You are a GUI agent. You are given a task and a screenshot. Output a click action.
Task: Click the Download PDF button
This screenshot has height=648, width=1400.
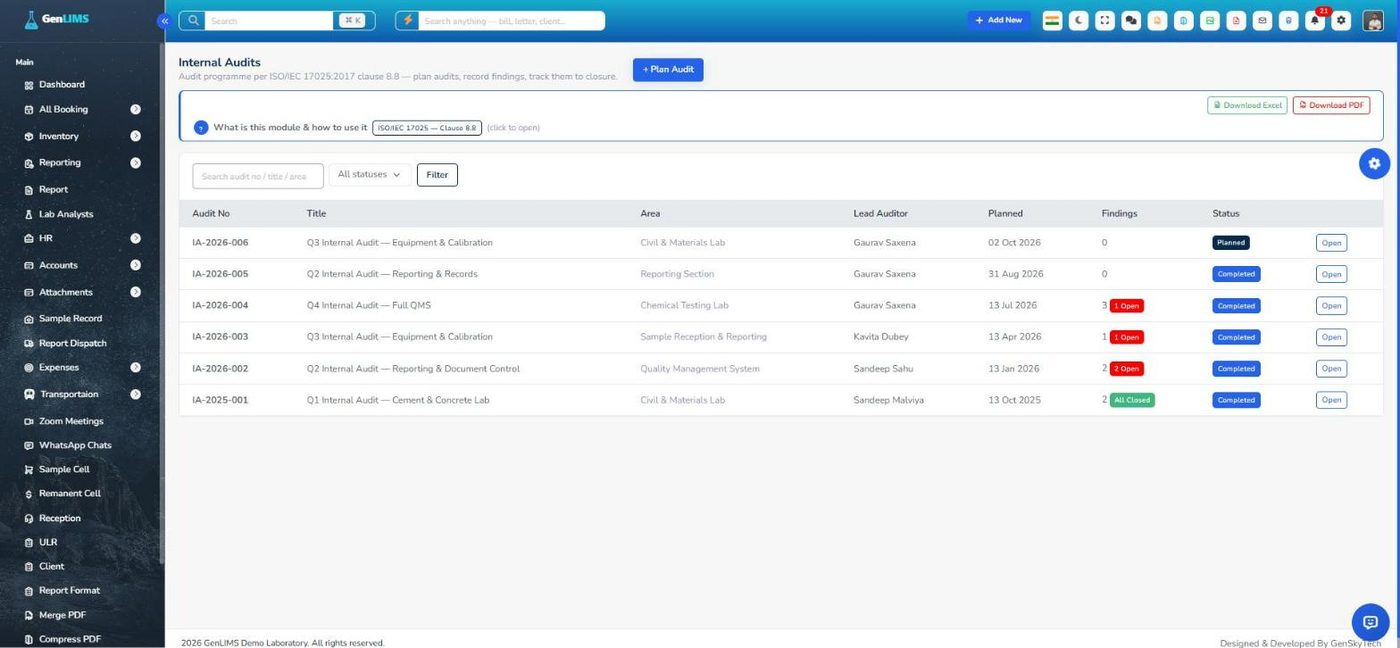pyautogui.click(x=1331, y=105)
